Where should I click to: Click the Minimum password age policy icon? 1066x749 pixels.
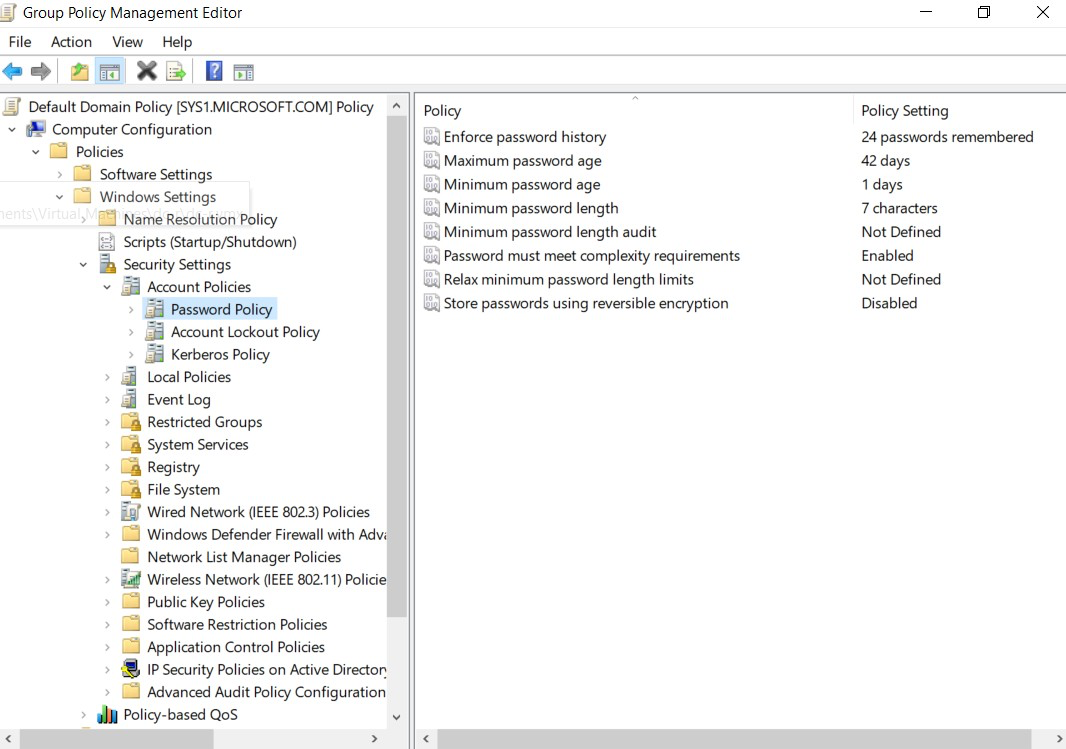pos(432,184)
